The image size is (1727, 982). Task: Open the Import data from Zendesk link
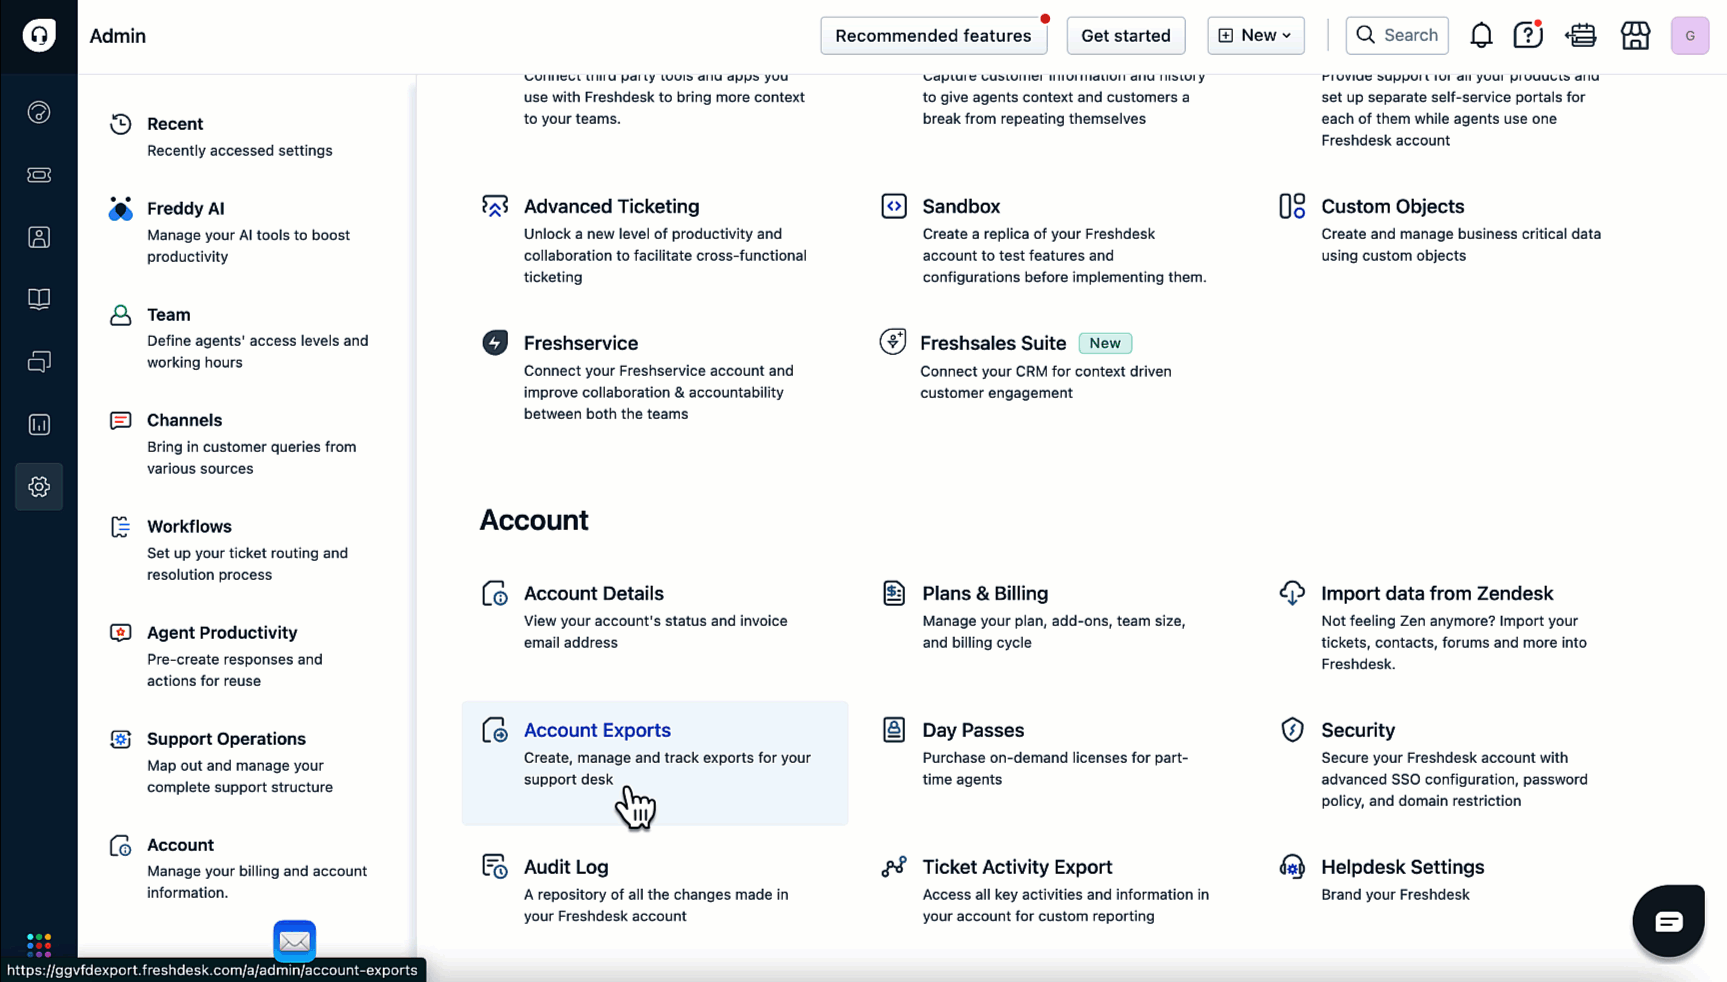click(1437, 593)
